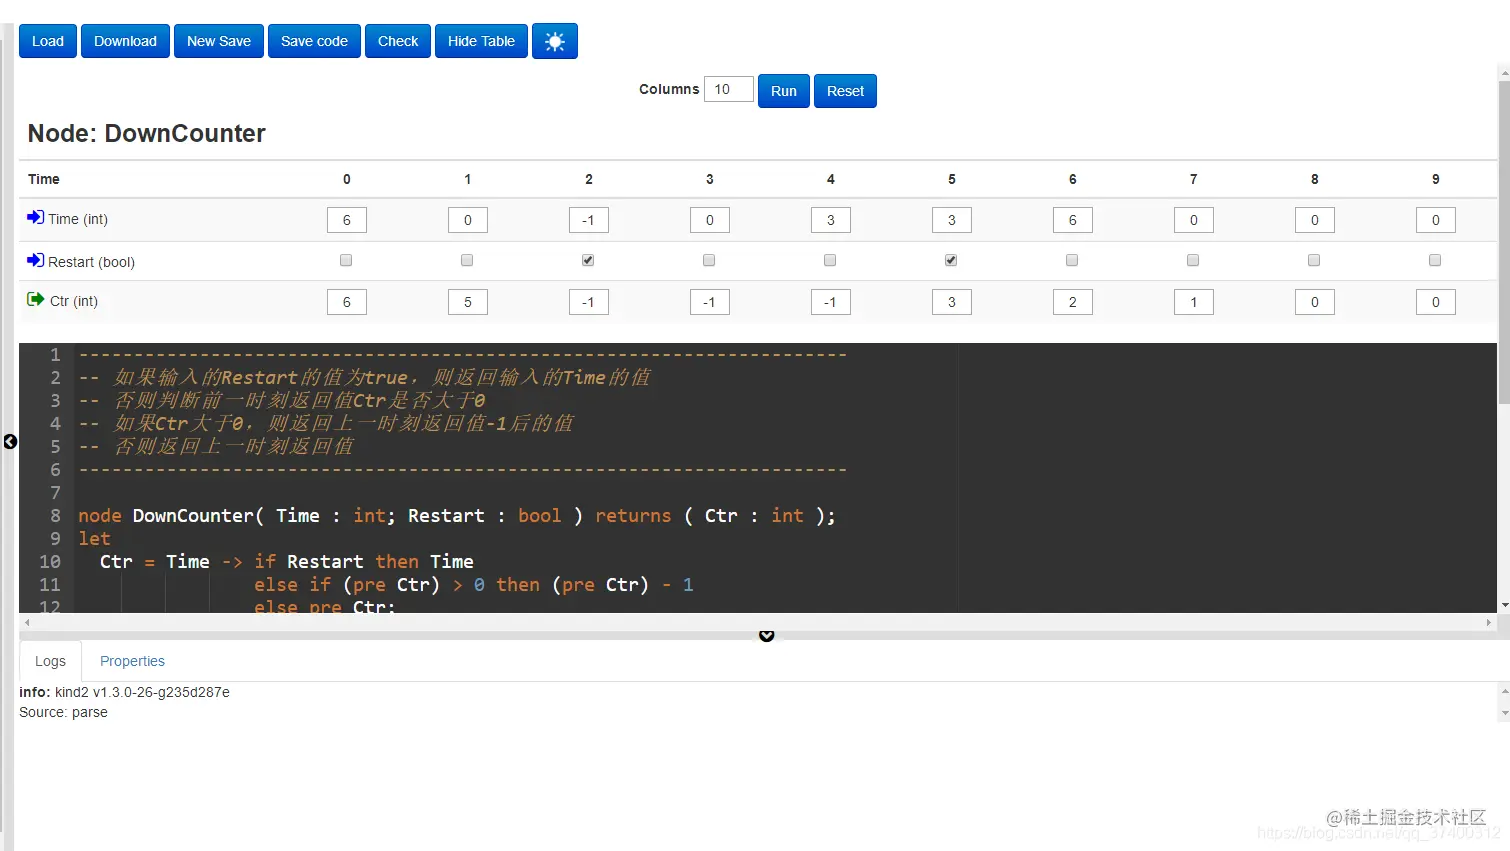The height and width of the screenshot is (851, 1510).
Task: Toggle Restart checkbox at time 9
Action: pyautogui.click(x=1435, y=260)
